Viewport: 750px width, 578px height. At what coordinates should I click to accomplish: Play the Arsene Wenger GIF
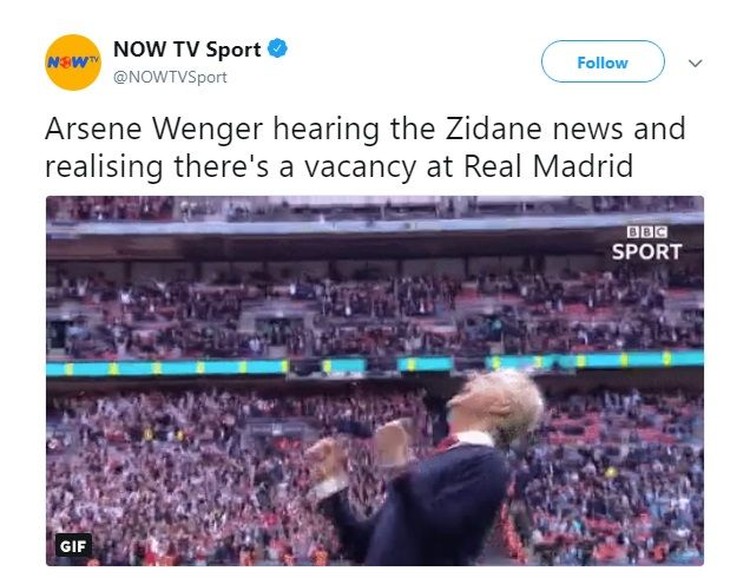click(x=375, y=381)
